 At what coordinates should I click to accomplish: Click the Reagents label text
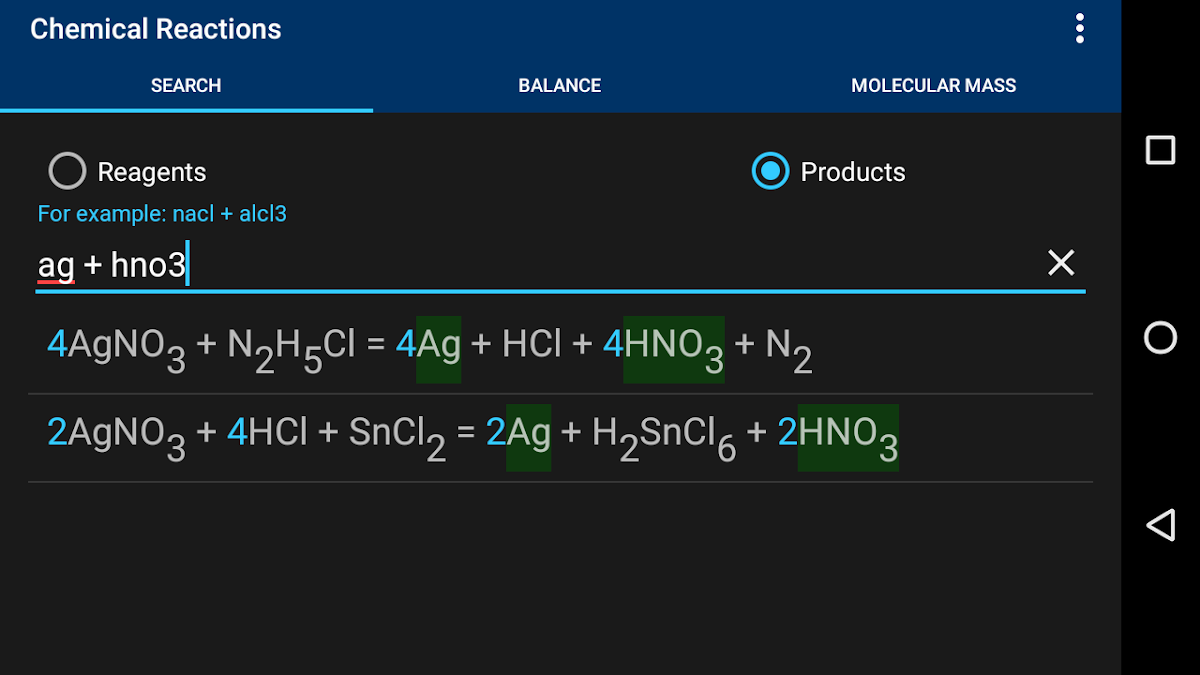[152, 172]
